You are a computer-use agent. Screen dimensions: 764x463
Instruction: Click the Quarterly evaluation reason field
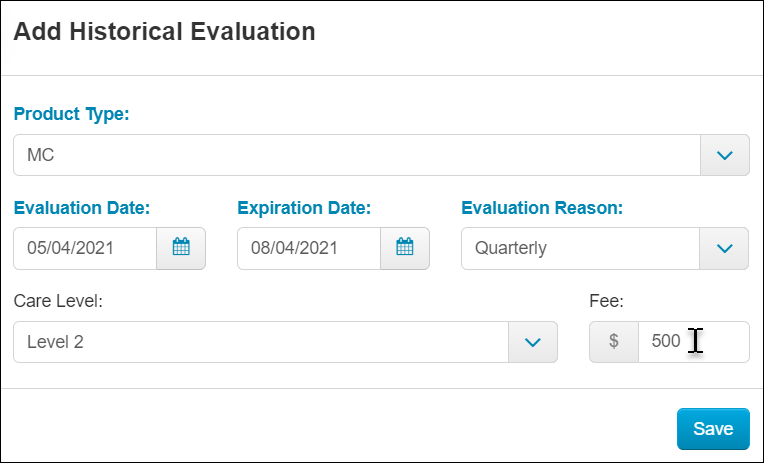pyautogui.click(x=580, y=248)
